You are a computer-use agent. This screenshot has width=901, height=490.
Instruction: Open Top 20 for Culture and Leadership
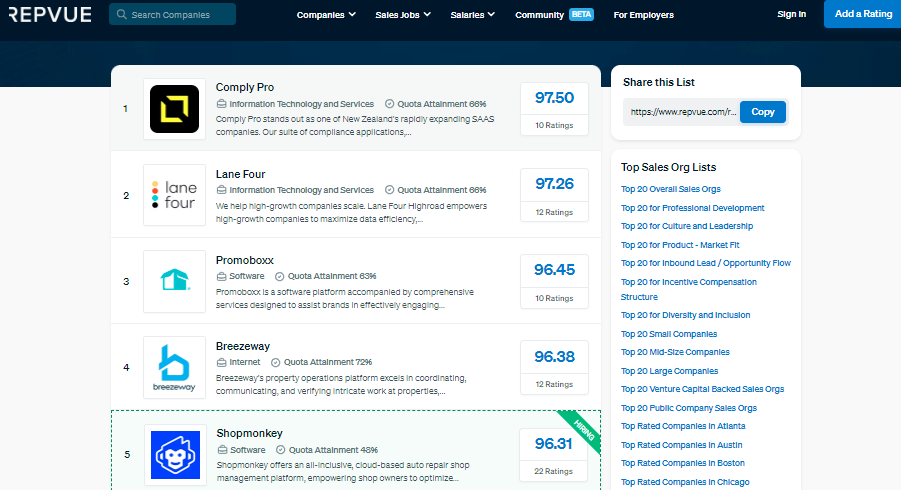(x=687, y=226)
